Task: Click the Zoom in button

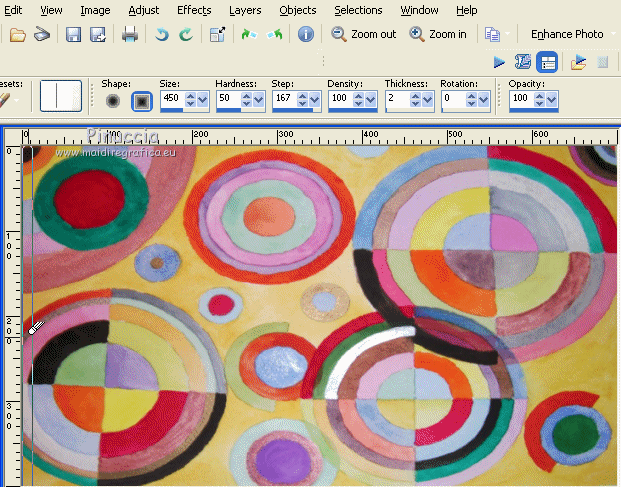Action: coord(439,34)
